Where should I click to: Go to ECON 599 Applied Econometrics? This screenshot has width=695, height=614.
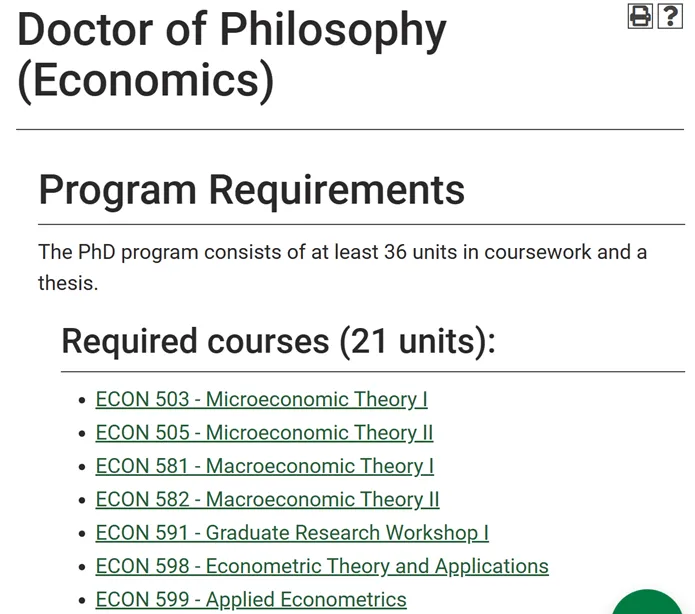(x=251, y=599)
